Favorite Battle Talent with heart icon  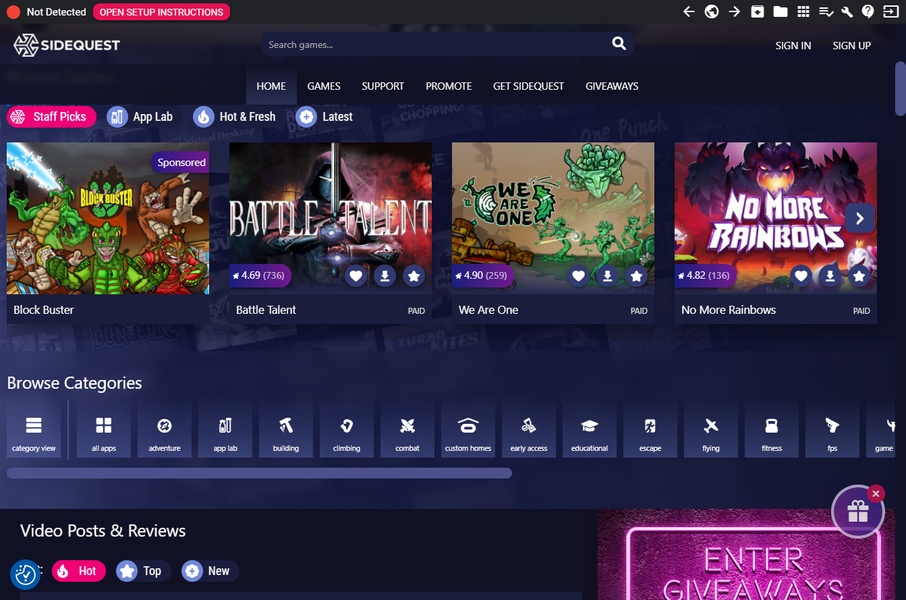(x=356, y=276)
